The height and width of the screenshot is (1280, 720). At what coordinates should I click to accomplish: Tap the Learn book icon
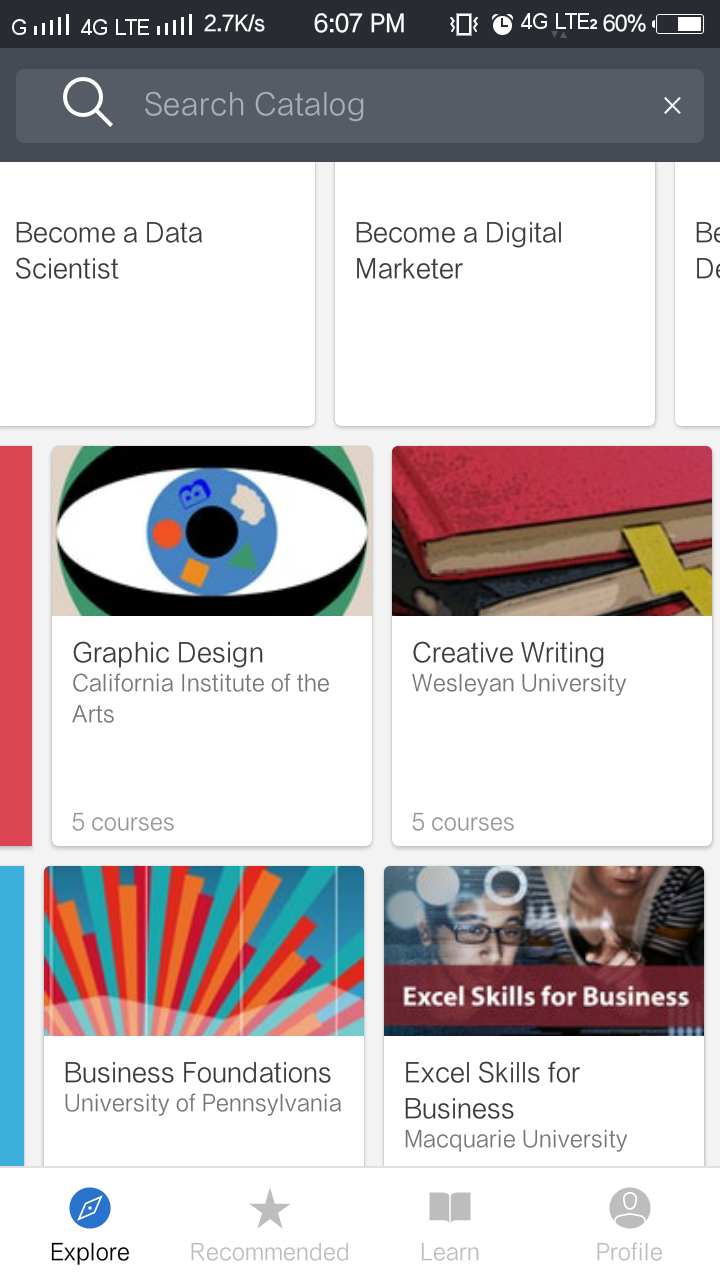click(x=449, y=1209)
